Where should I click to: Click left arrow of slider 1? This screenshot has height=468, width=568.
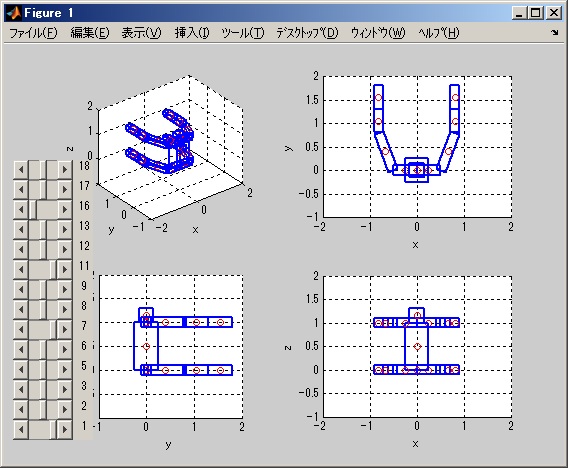(x=21, y=429)
